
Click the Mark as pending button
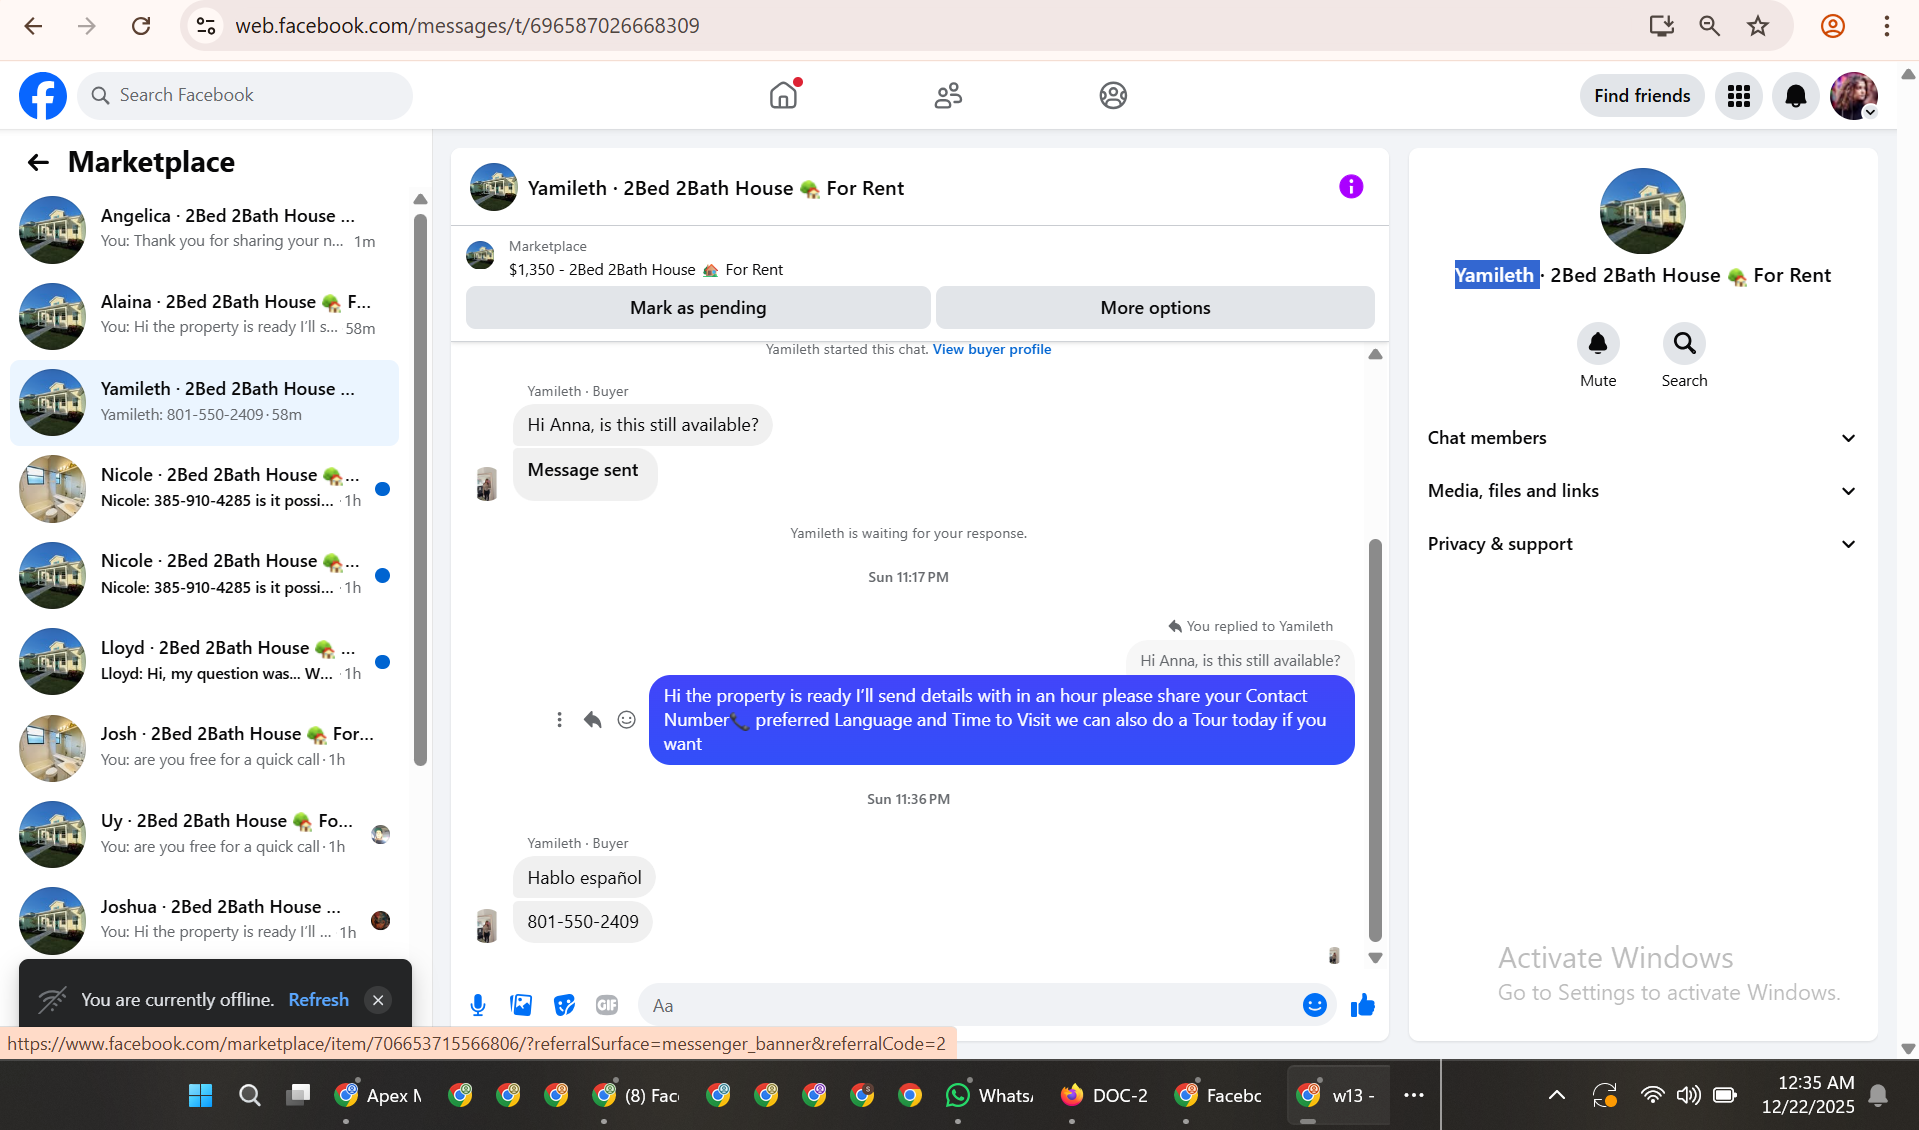coord(698,308)
